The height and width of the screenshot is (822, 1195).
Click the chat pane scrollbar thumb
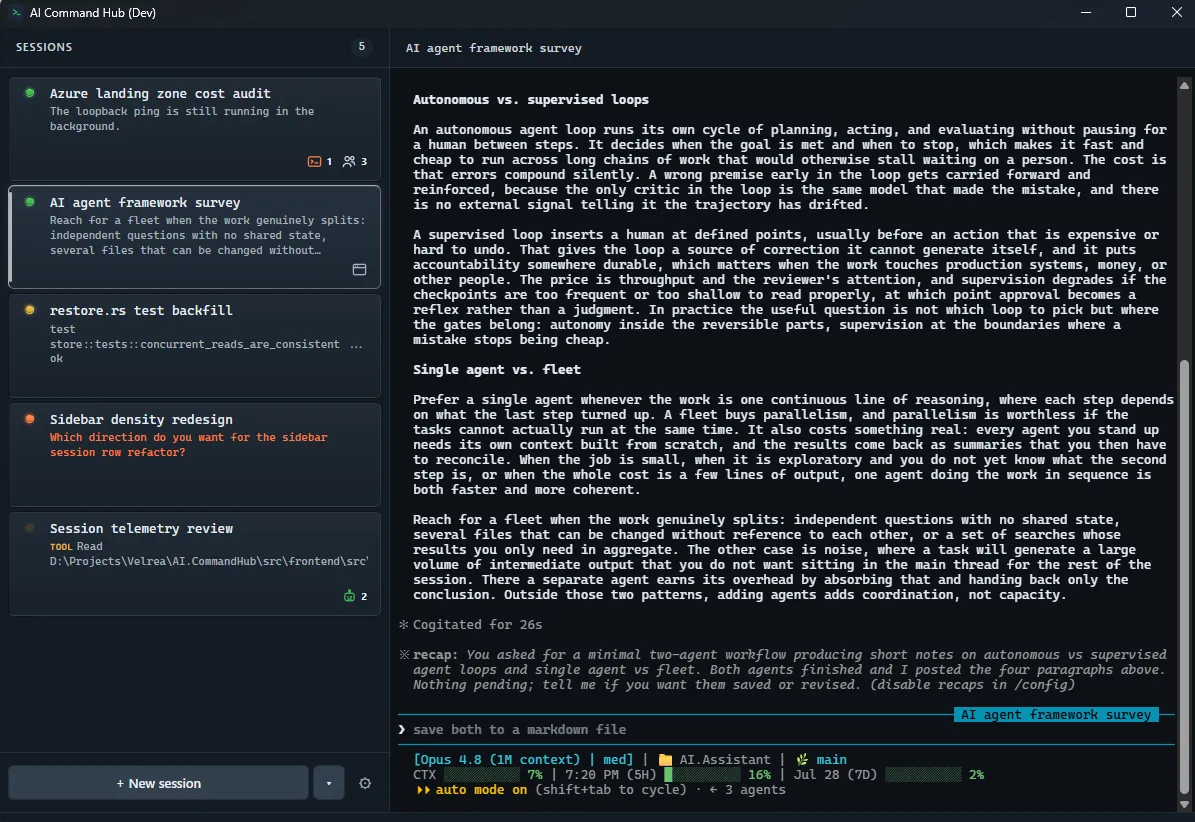[x=1184, y=577]
